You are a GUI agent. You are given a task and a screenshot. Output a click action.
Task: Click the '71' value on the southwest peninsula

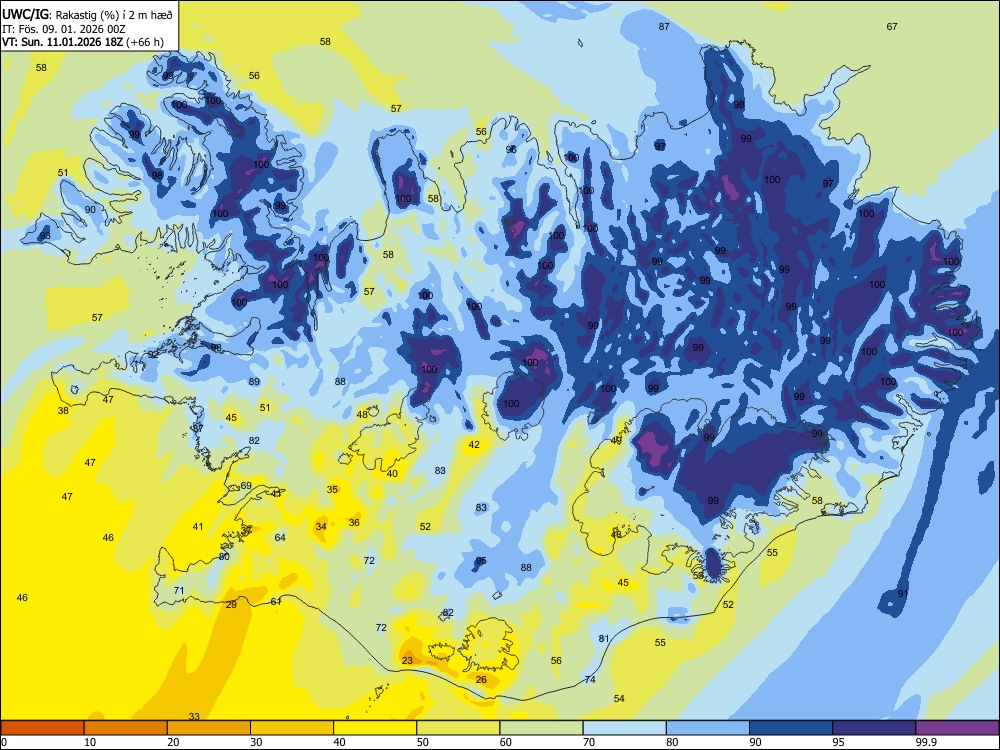point(179,591)
